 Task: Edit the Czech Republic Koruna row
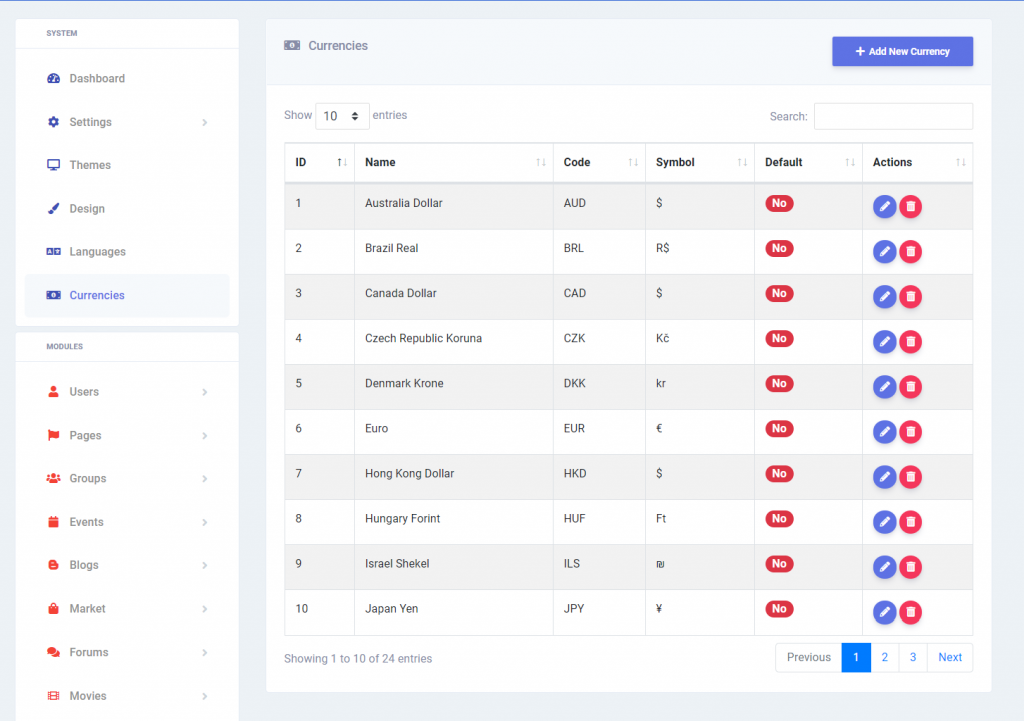pyautogui.click(x=884, y=342)
